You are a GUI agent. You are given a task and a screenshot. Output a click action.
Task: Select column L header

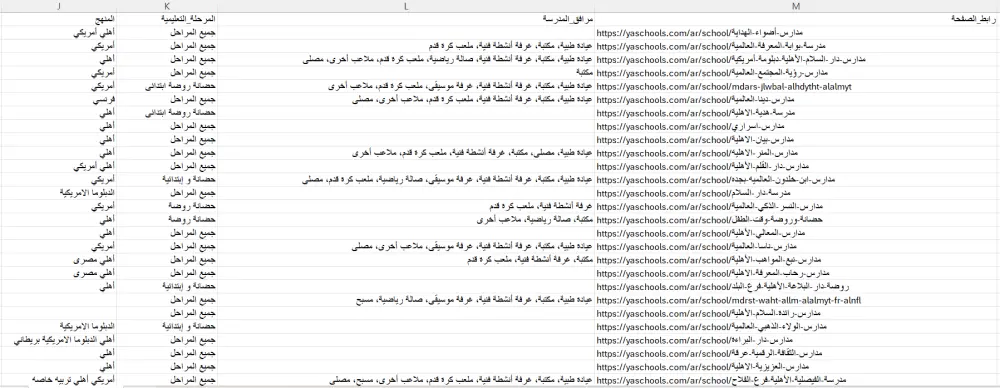[406, 6]
